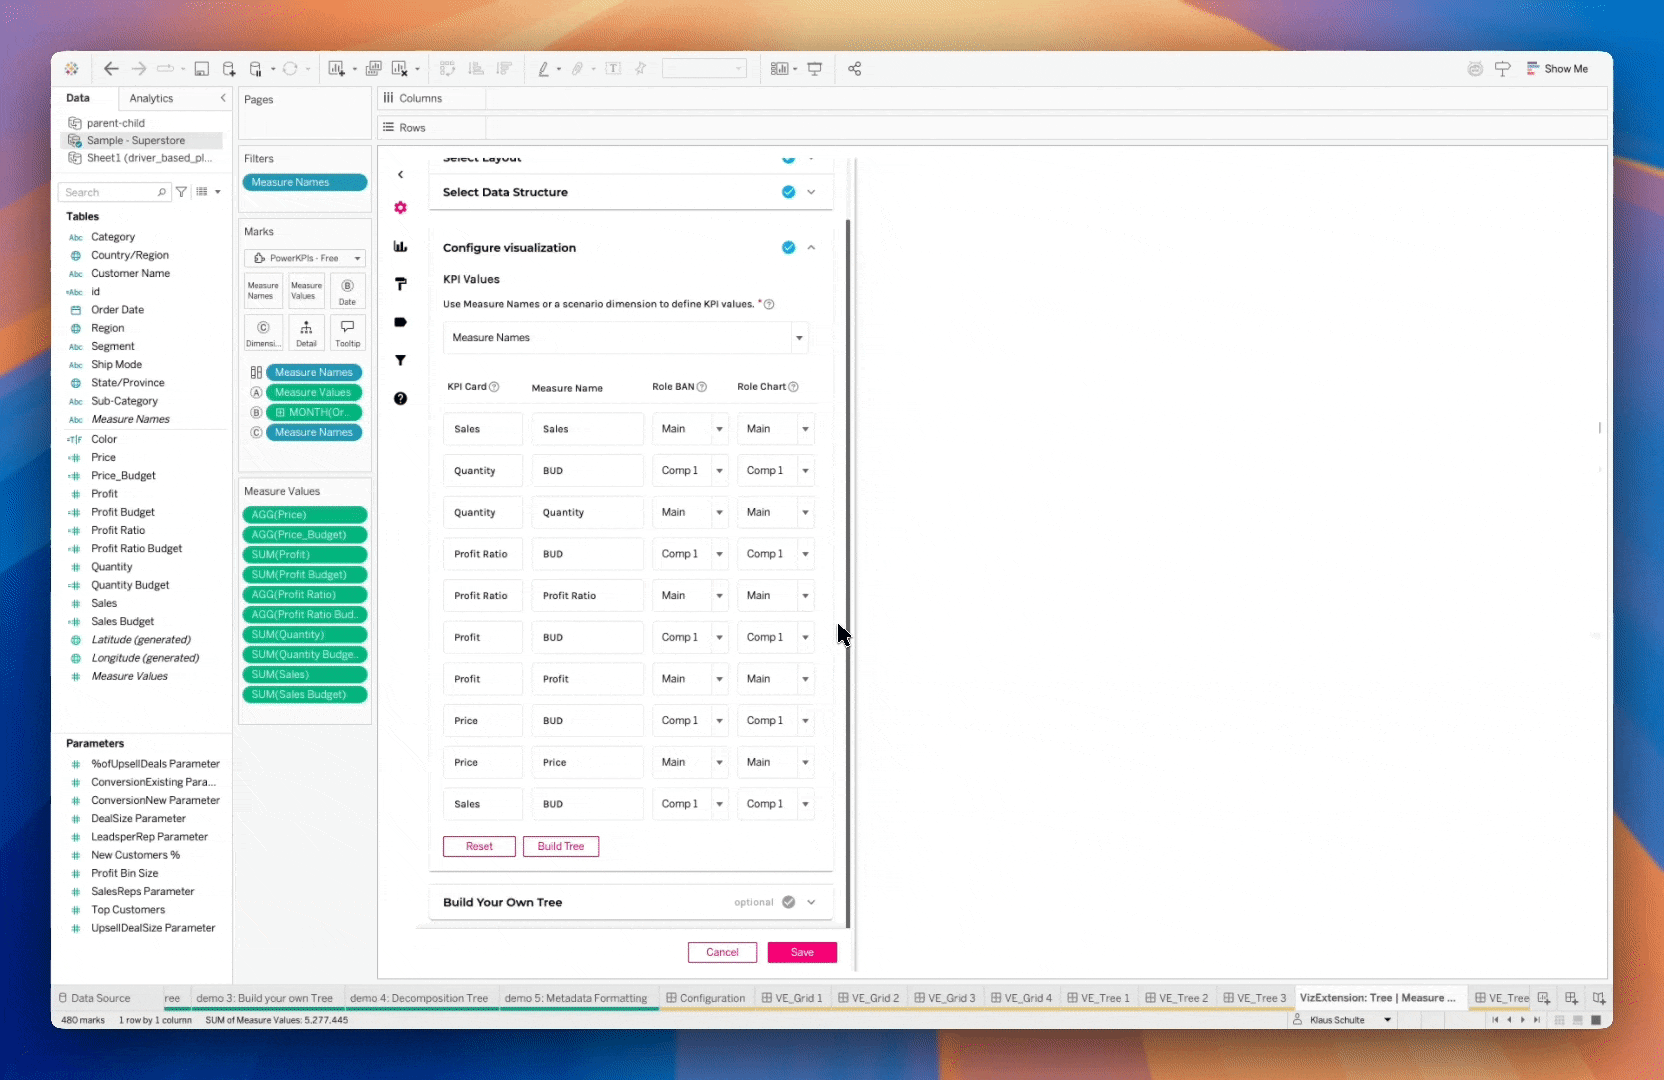Viewport: 1664px width, 1080px height.
Task: Click the bar chart icon in extension sidebar
Action: click(x=400, y=246)
